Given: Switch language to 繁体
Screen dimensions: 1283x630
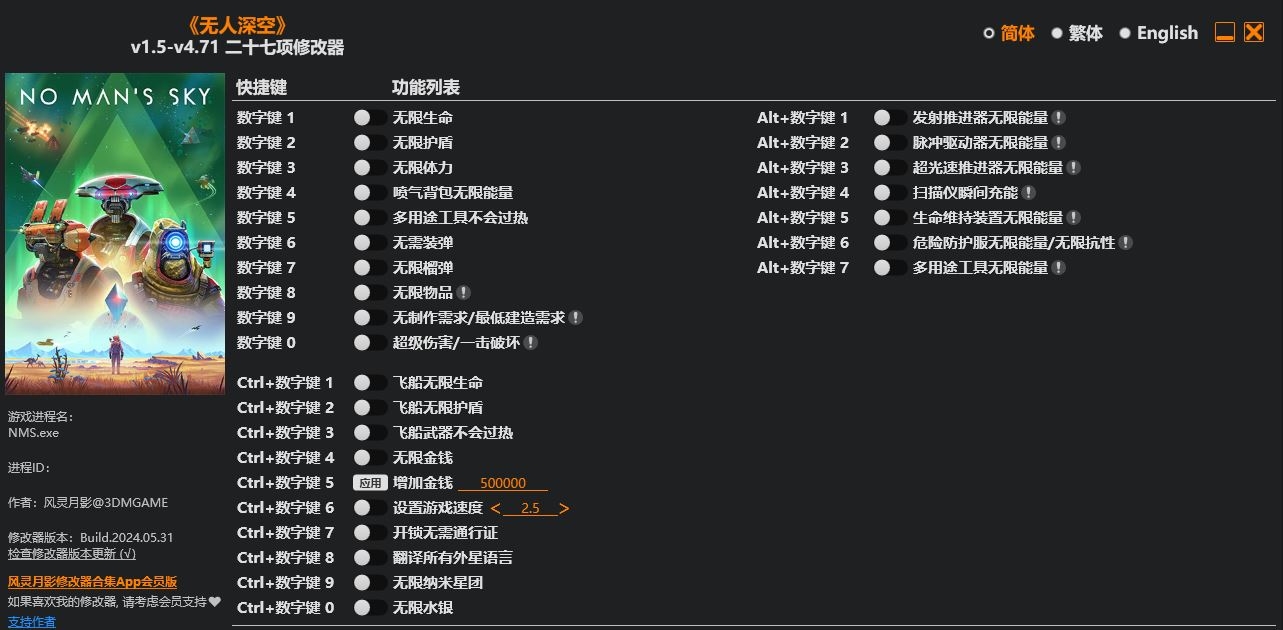Looking at the screenshot, I should [1076, 33].
